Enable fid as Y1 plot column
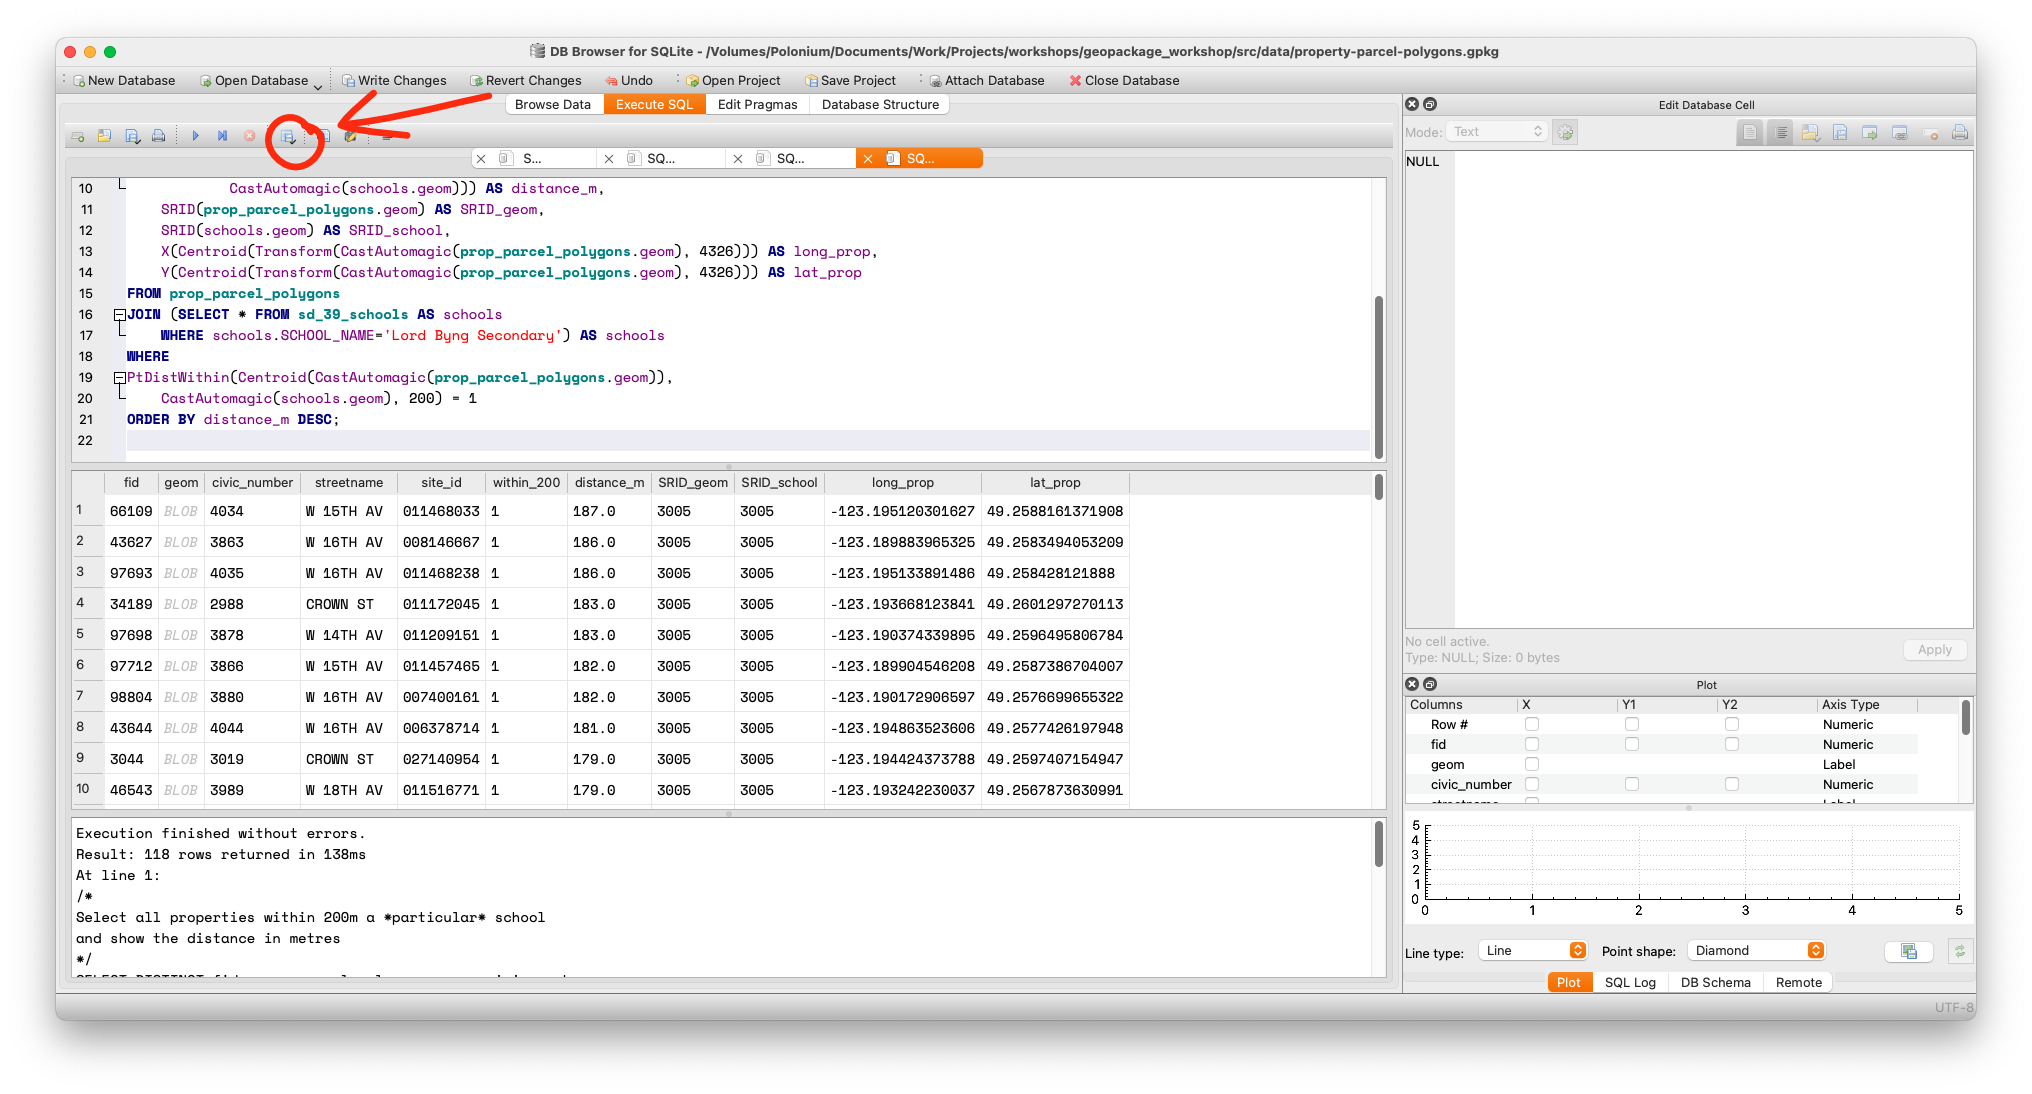The width and height of the screenshot is (2032, 1094). coord(1632,744)
